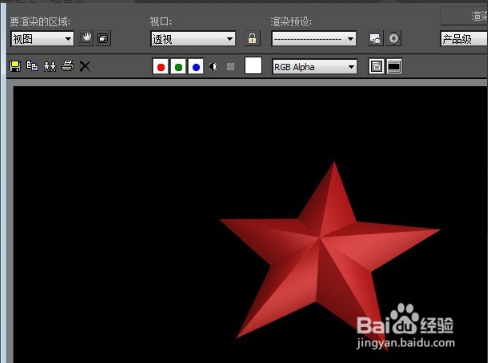The height and width of the screenshot is (363, 488).
Task: Click the Edit Region hand icon
Action: (x=86, y=38)
